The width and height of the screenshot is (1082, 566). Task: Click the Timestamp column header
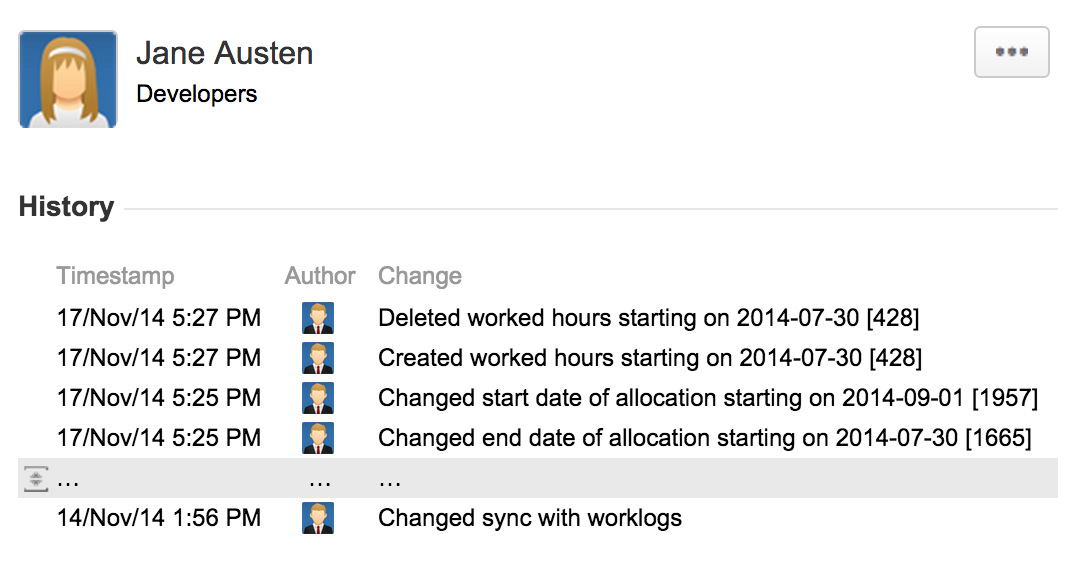point(115,276)
